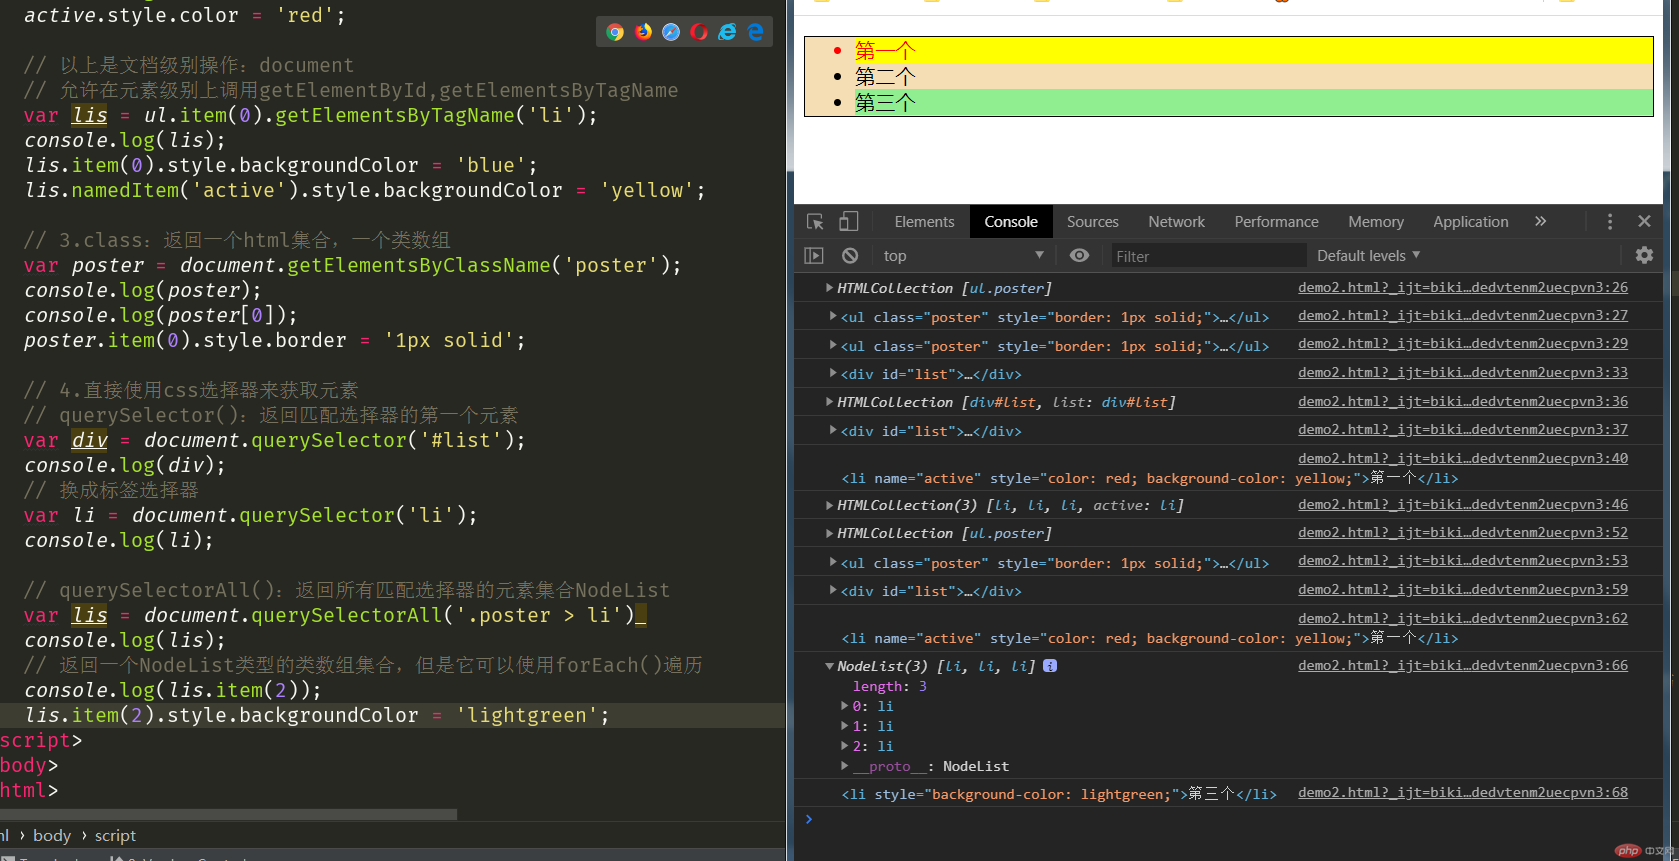Image resolution: width=1679 pixels, height=861 pixels.
Task: Expand NodeList item 1: li
Action: pyautogui.click(x=845, y=726)
